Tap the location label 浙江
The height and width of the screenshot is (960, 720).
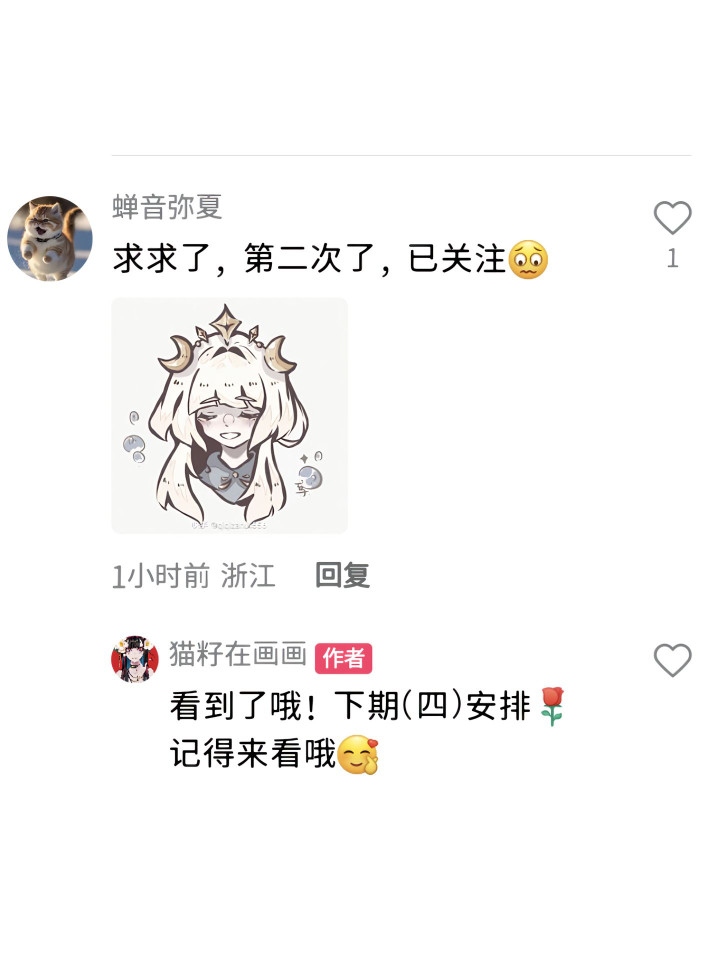(248, 576)
